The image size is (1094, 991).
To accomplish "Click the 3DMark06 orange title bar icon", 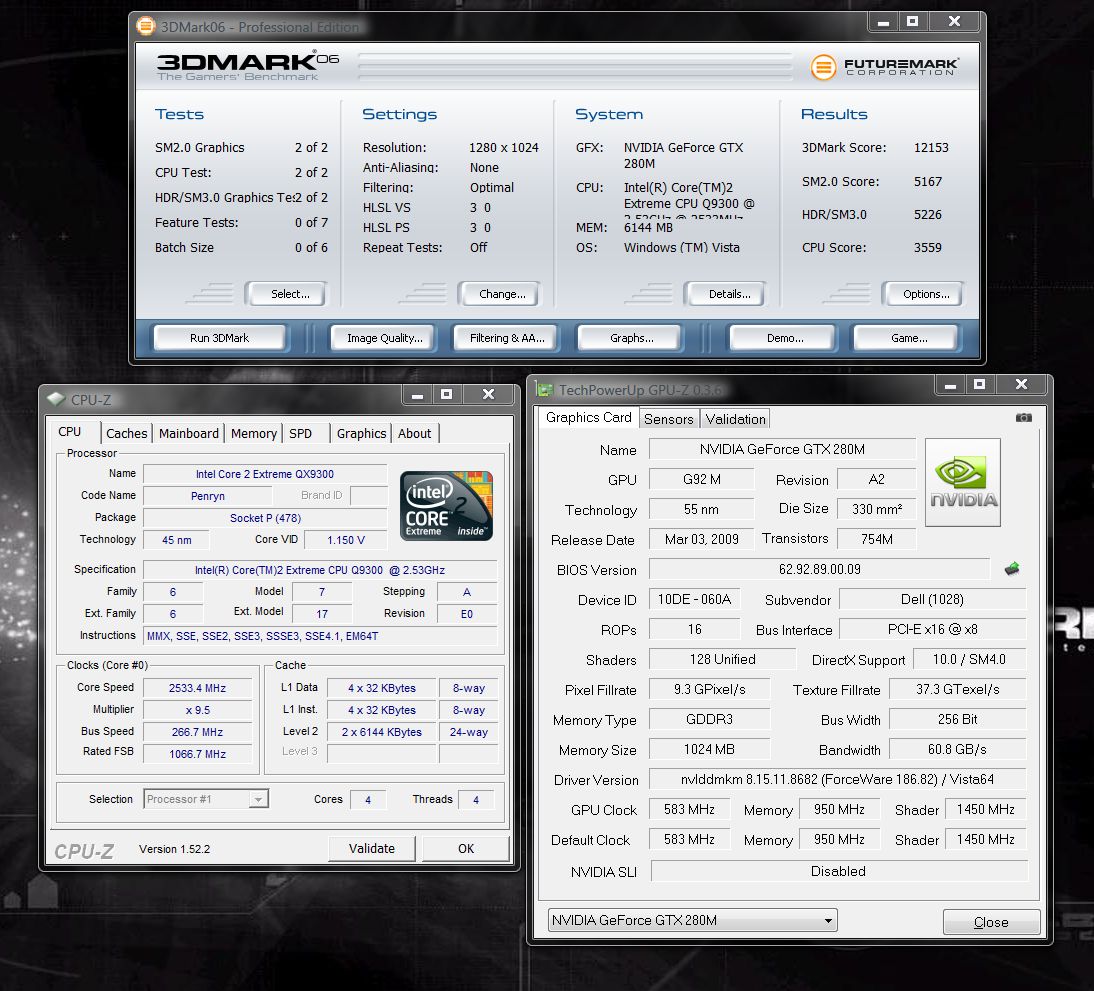I will tap(146, 27).
